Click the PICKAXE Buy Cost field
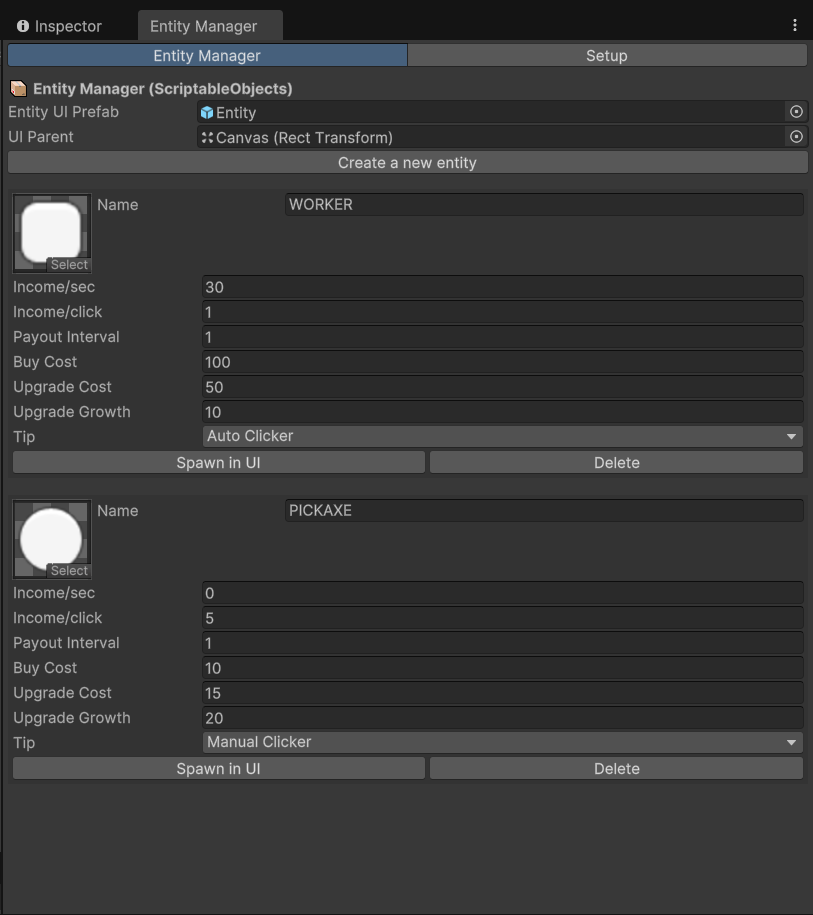Image resolution: width=813 pixels, height=915 pixels. pyautogui.click(x=502, y=668)
